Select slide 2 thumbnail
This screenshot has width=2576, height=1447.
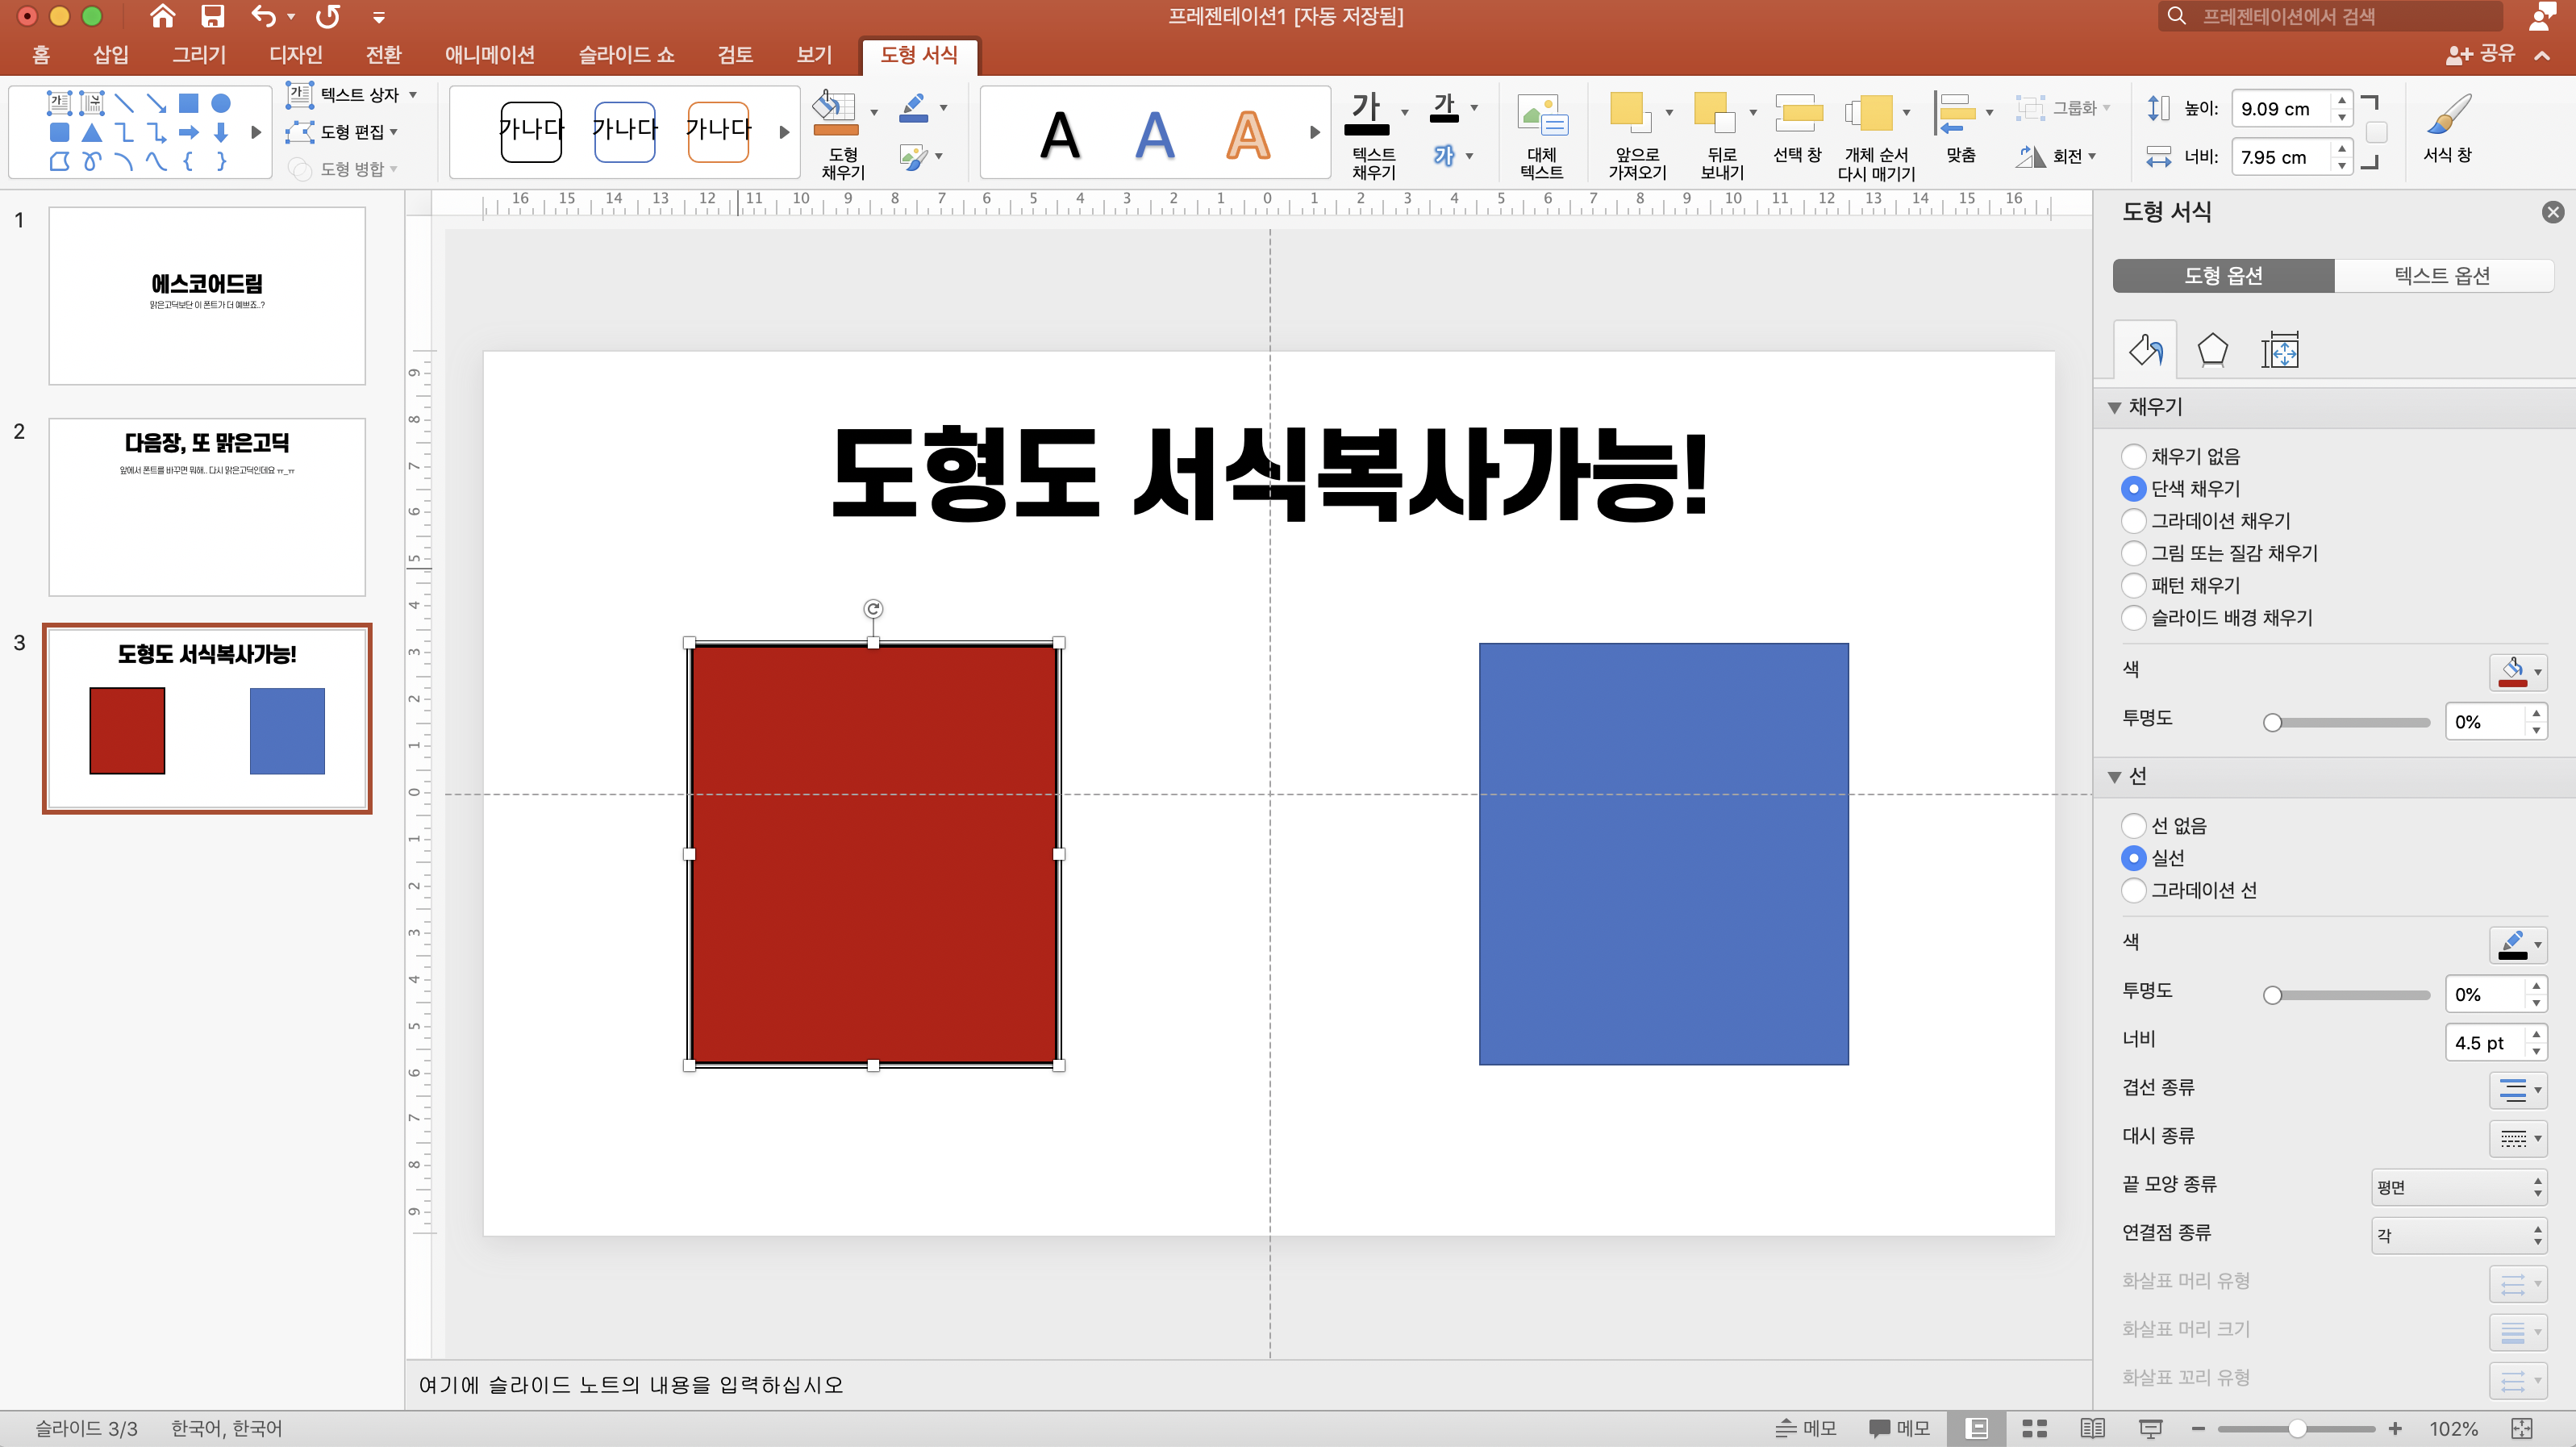207,507
